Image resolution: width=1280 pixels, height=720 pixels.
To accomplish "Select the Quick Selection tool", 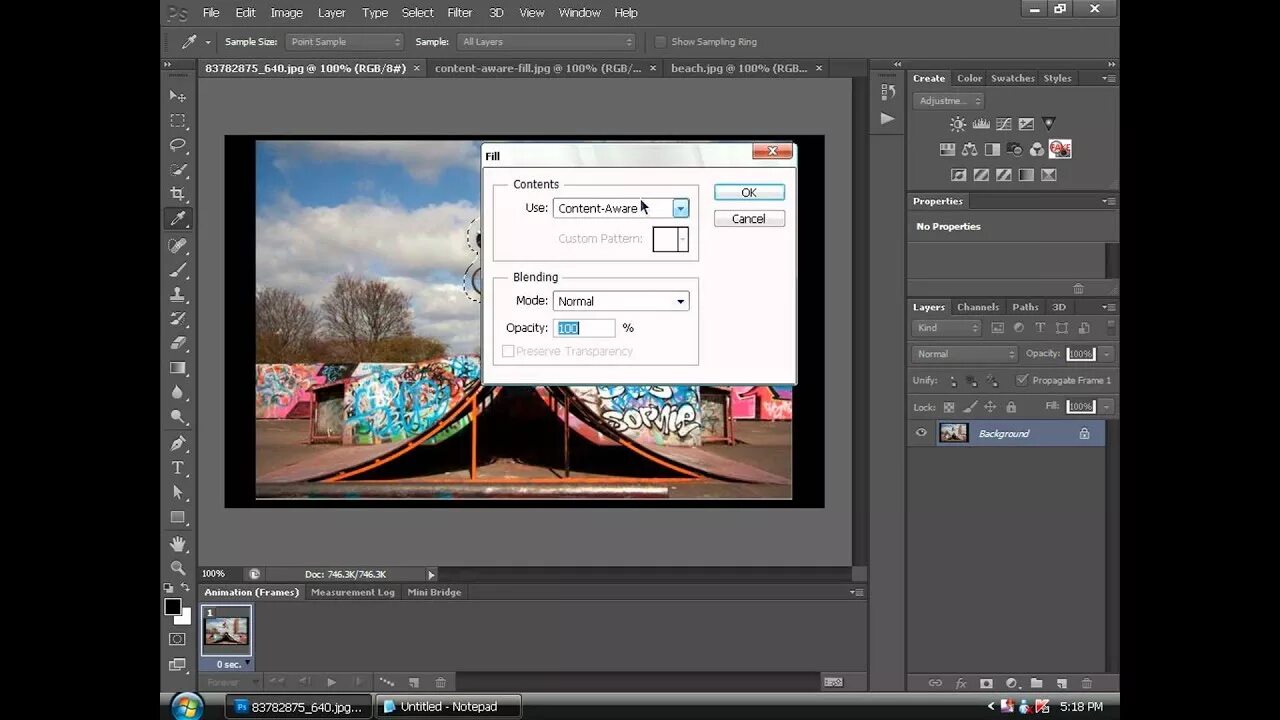I will [178, 170].
